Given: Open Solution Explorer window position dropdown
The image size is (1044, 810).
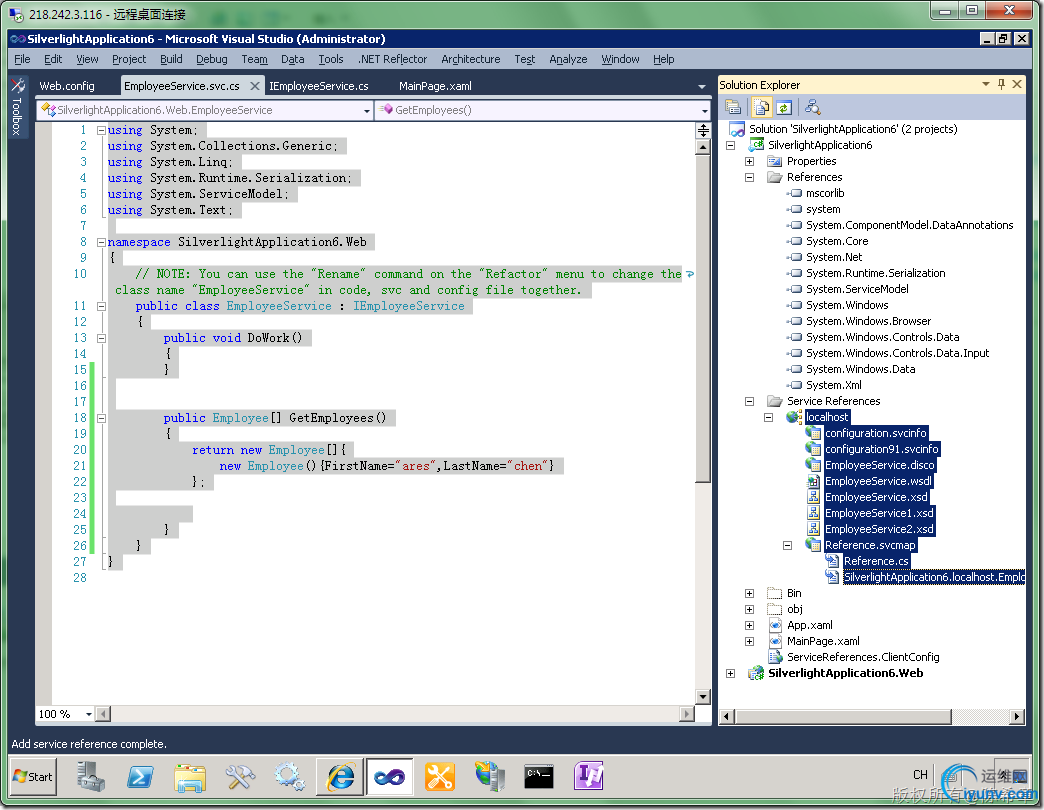Looking at the screenshot, I should coord(985,84).
